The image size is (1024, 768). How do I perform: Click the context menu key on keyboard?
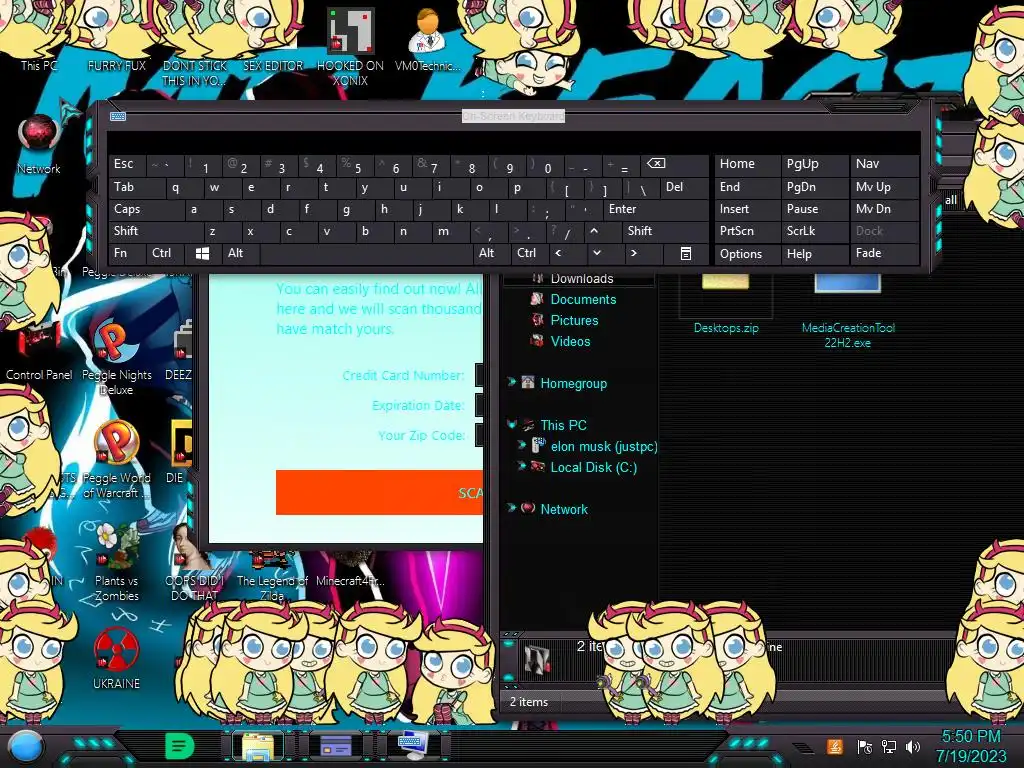coord(686,253)
